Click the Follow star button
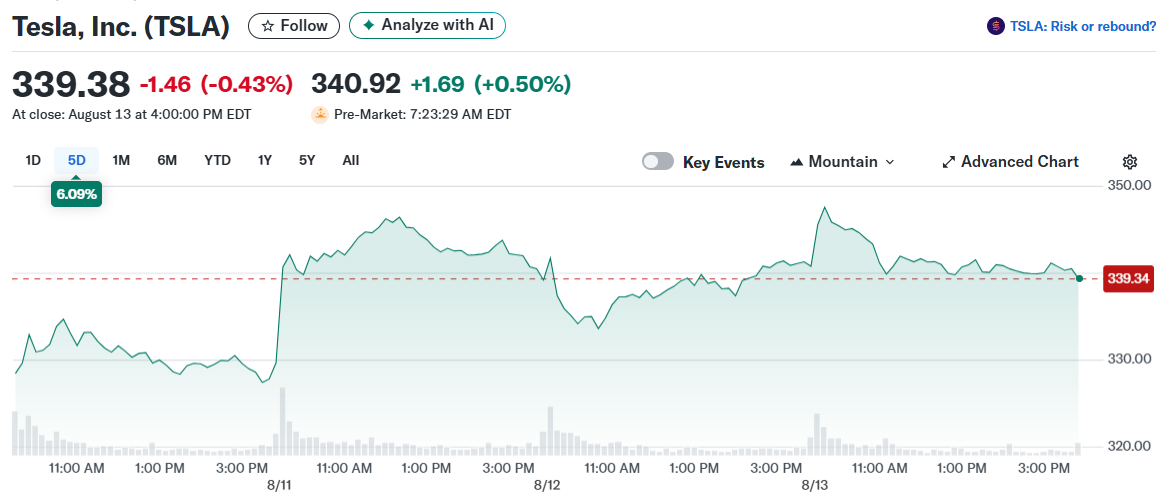Screen dimensions: 1159x496 tap(293, 26)
